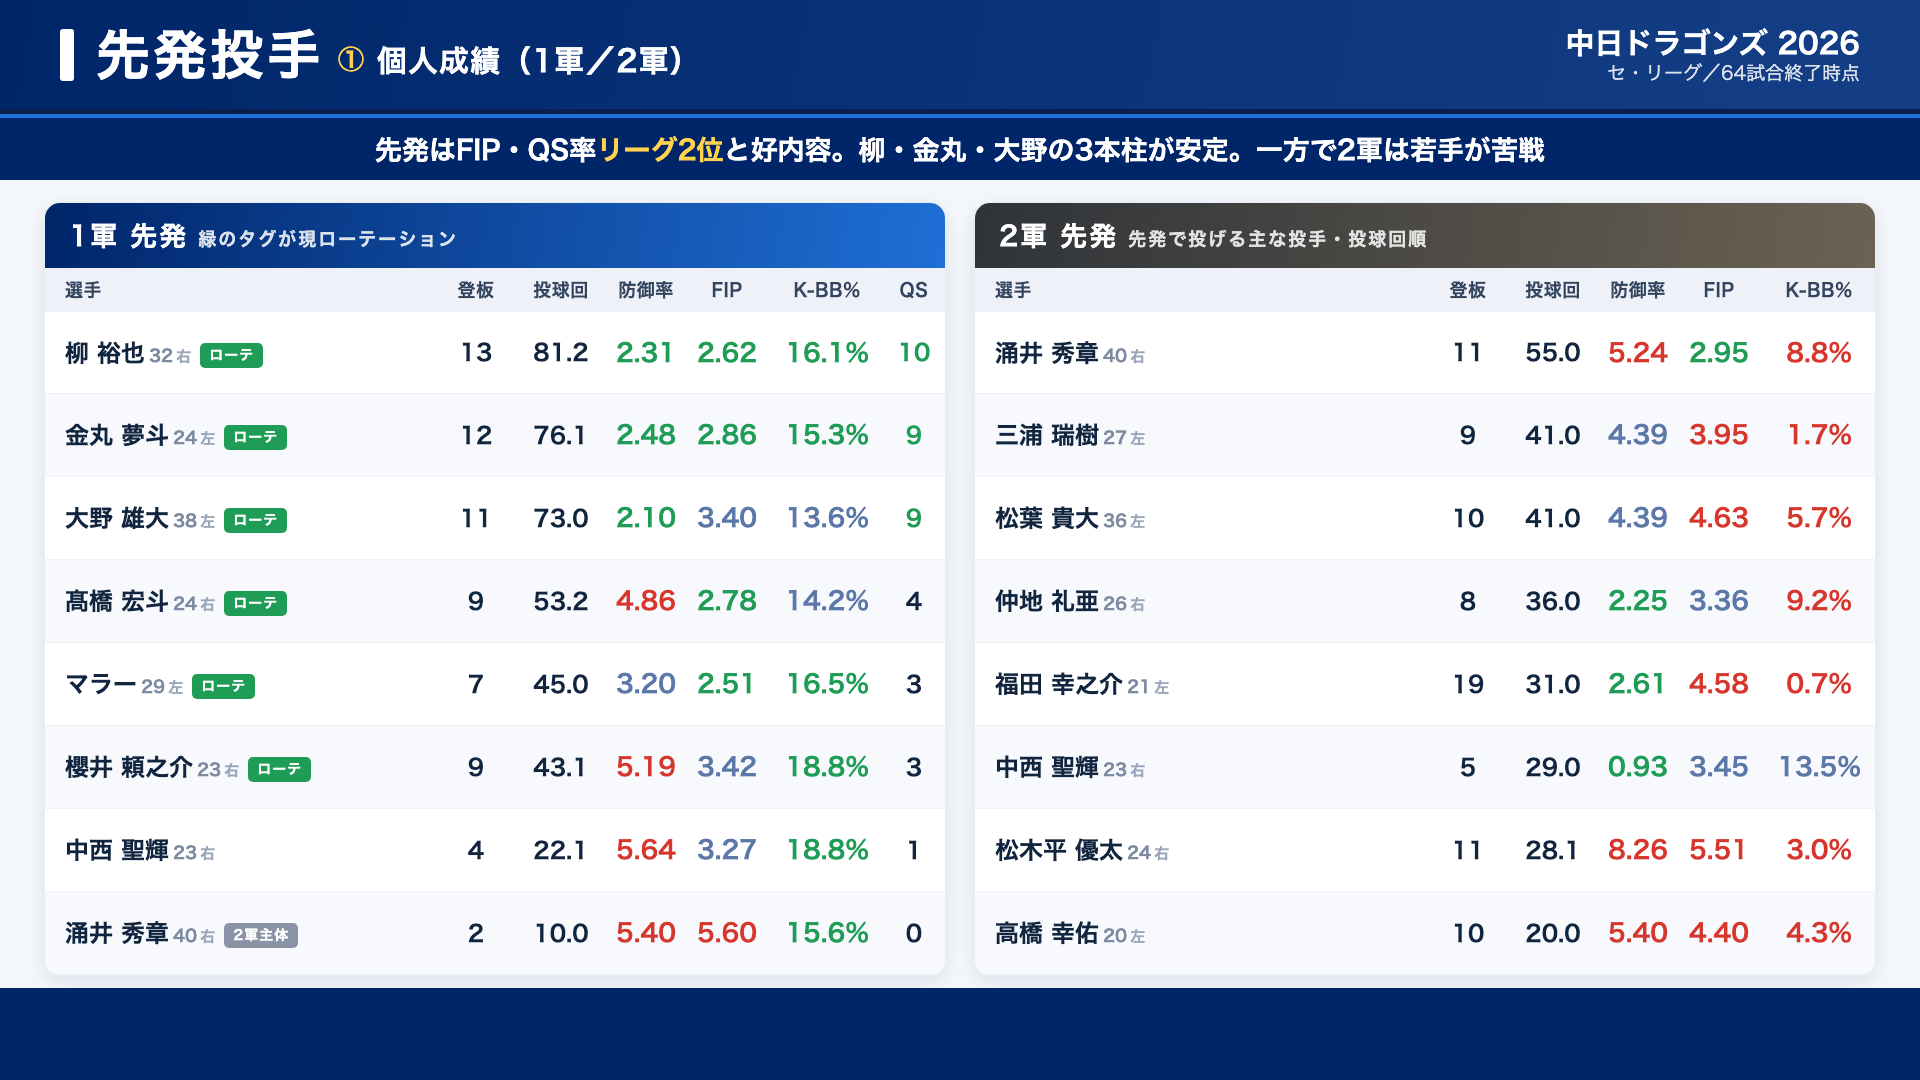Click the ローテ tag beside 髙橋 宏斗
Image resolution: width=1920 pixels, height=1080 pixels.
click(255, 603)
